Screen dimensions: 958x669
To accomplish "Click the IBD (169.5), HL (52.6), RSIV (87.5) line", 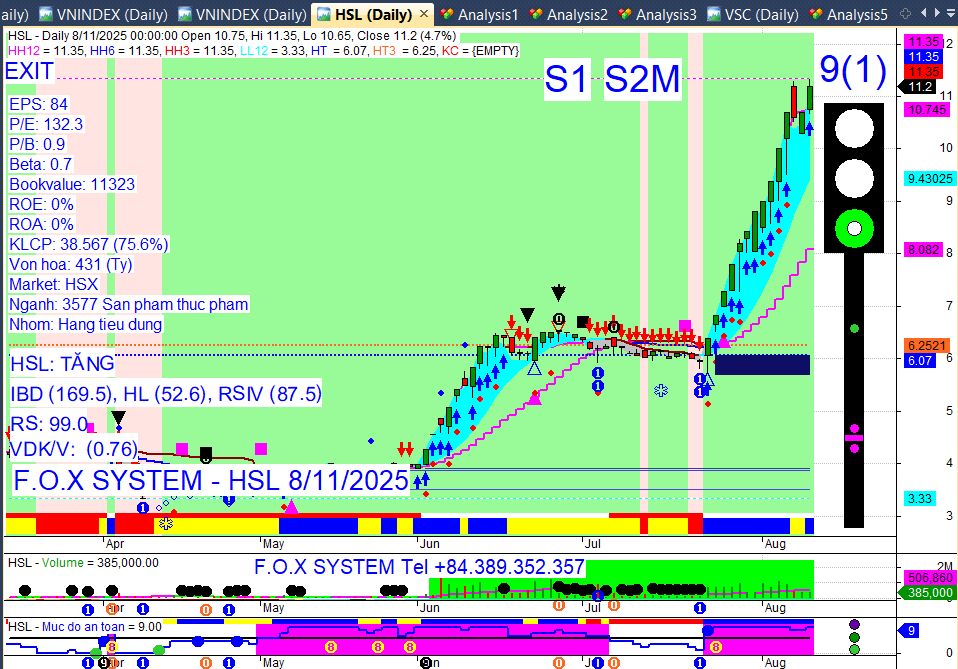I will point(166,394).
